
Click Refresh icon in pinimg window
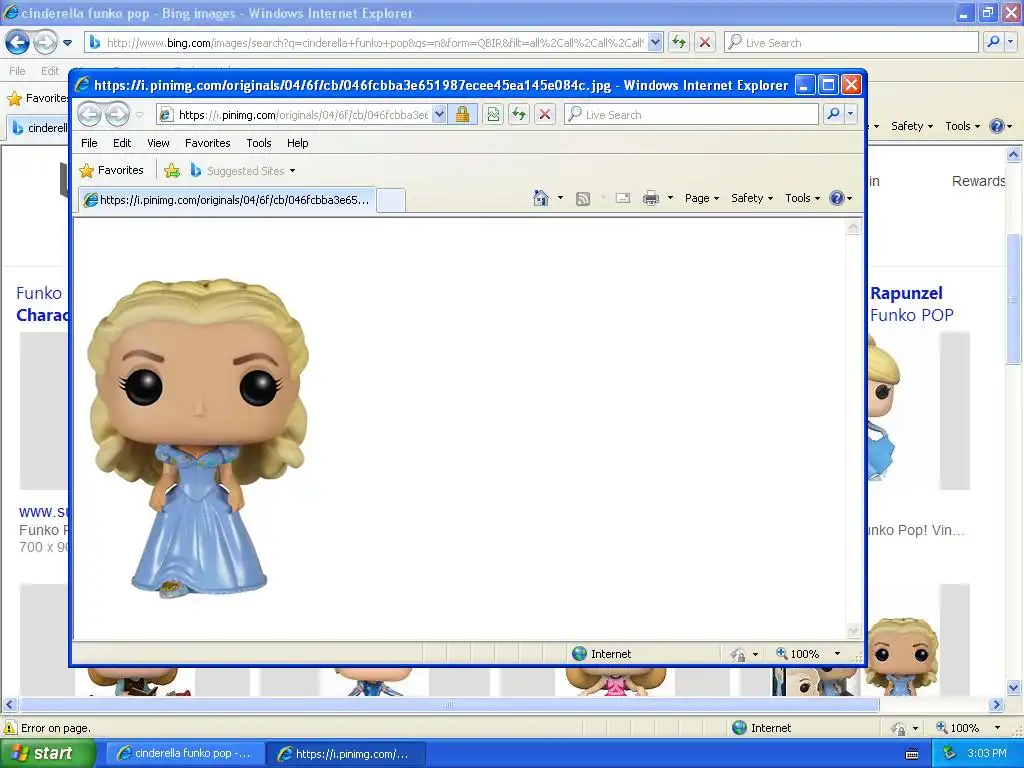[519, 115]
